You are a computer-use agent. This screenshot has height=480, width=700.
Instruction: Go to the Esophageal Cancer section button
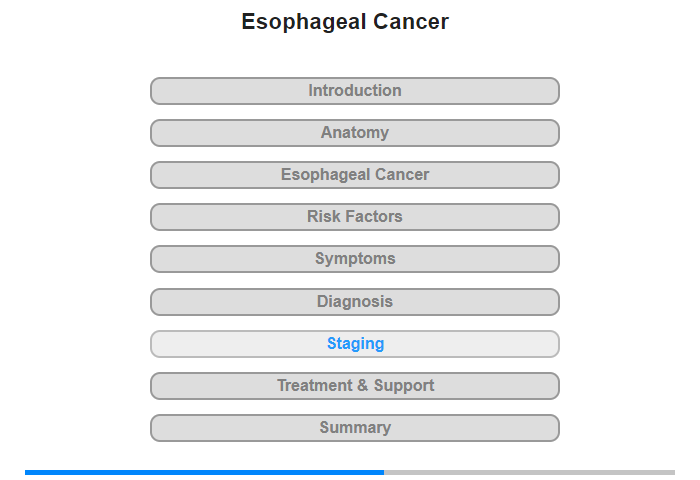354,175
